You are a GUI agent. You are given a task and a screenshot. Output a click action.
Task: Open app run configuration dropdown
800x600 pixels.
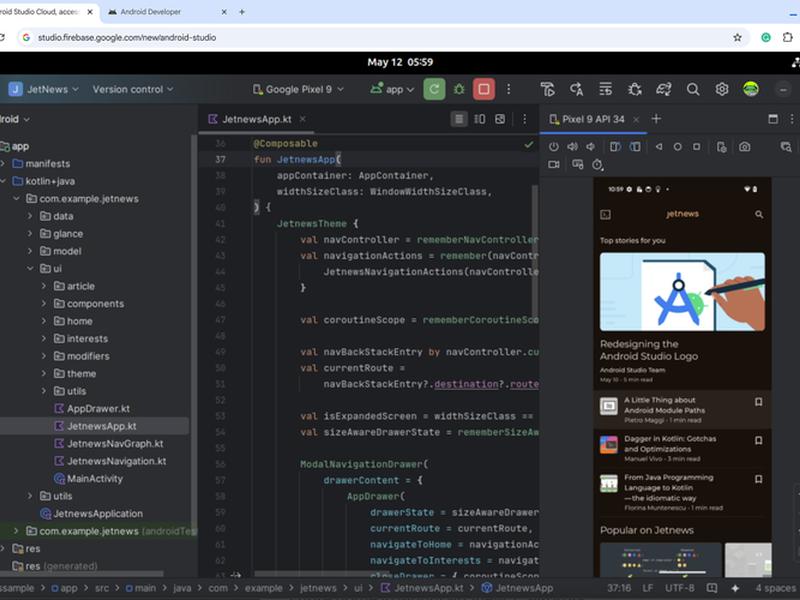pyautogui.click(x=392, y=89)
